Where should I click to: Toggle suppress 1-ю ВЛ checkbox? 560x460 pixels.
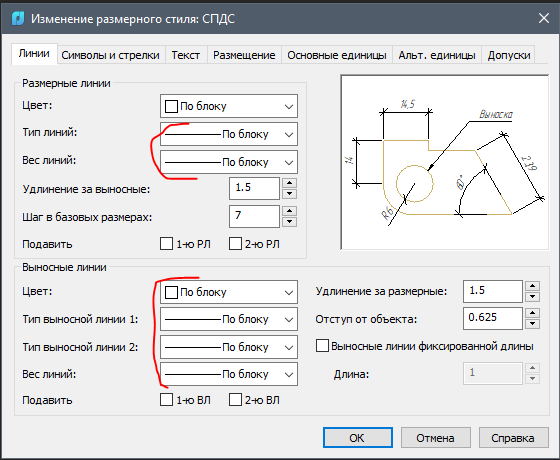click(166, 400)
